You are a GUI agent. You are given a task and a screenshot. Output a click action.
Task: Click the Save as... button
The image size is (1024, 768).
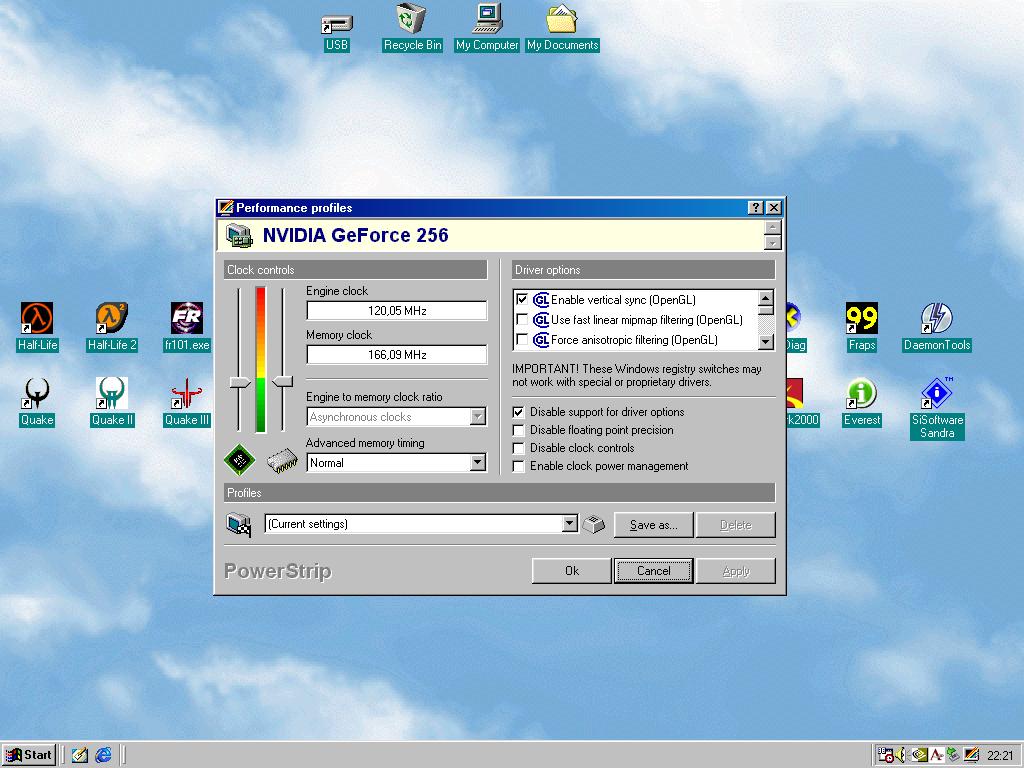click(x=654, y=525)
